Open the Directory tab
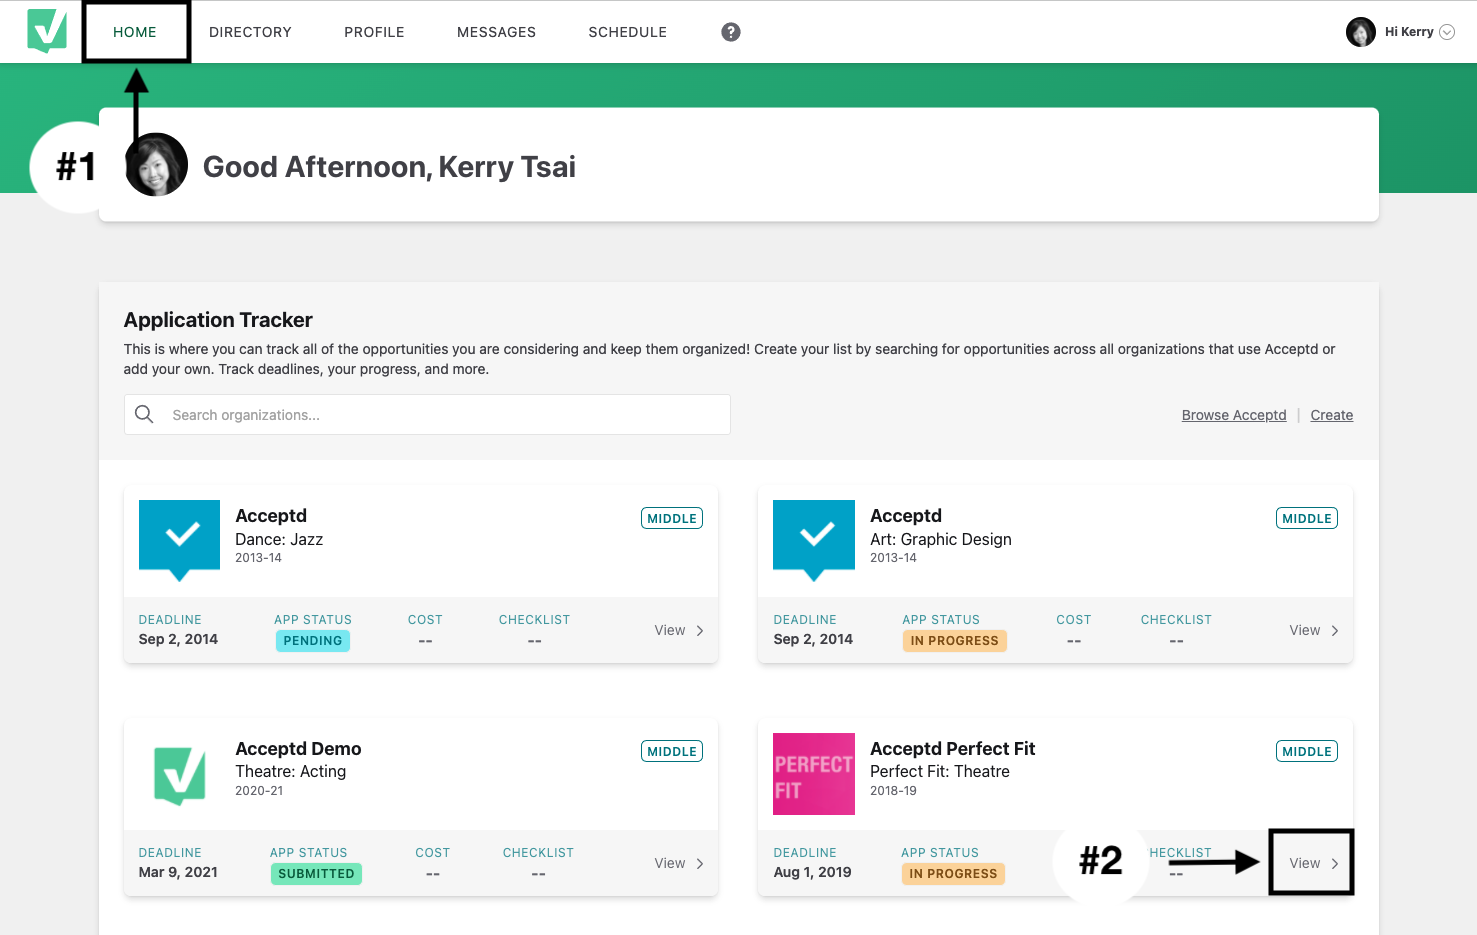Screen dimensions: 1477x935 pos(250,32)
